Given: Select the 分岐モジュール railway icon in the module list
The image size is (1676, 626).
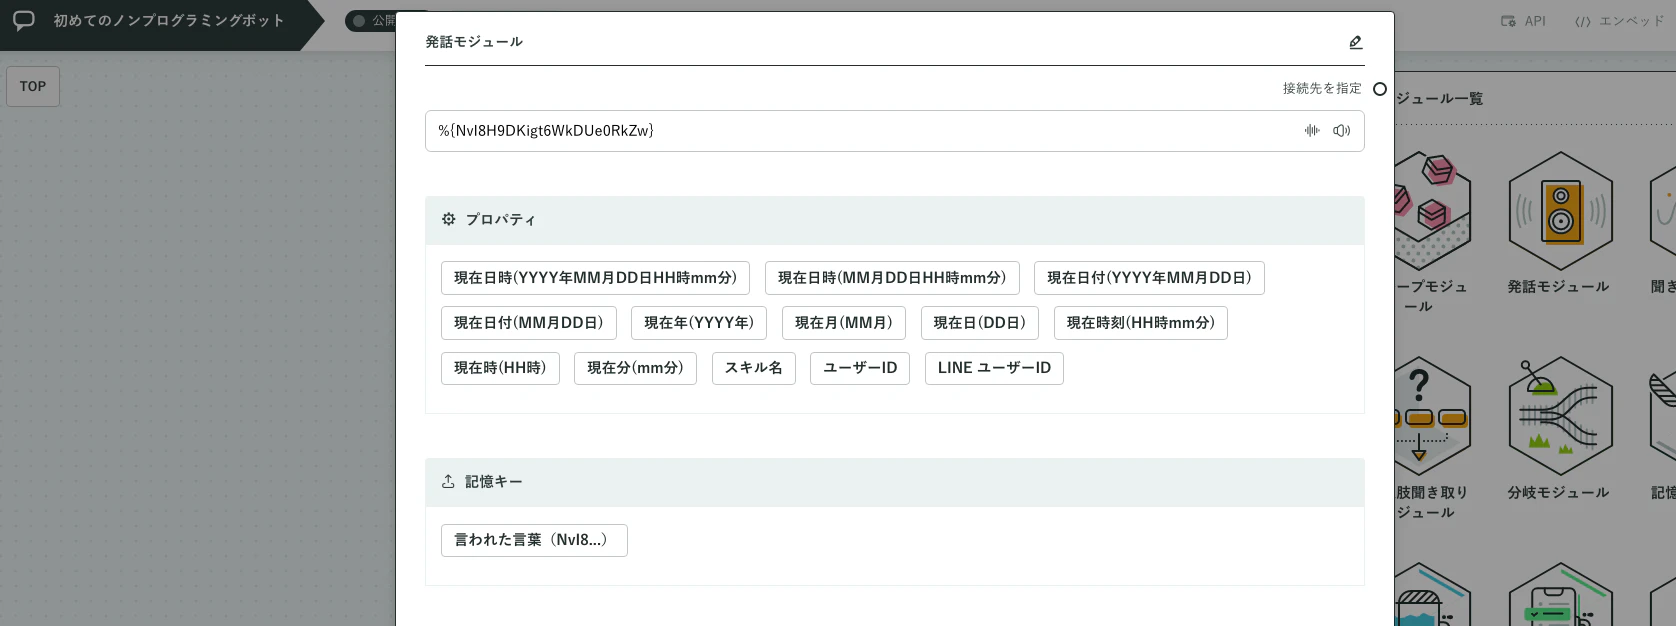Looking at the screenshot, I should click(1560, 416).
